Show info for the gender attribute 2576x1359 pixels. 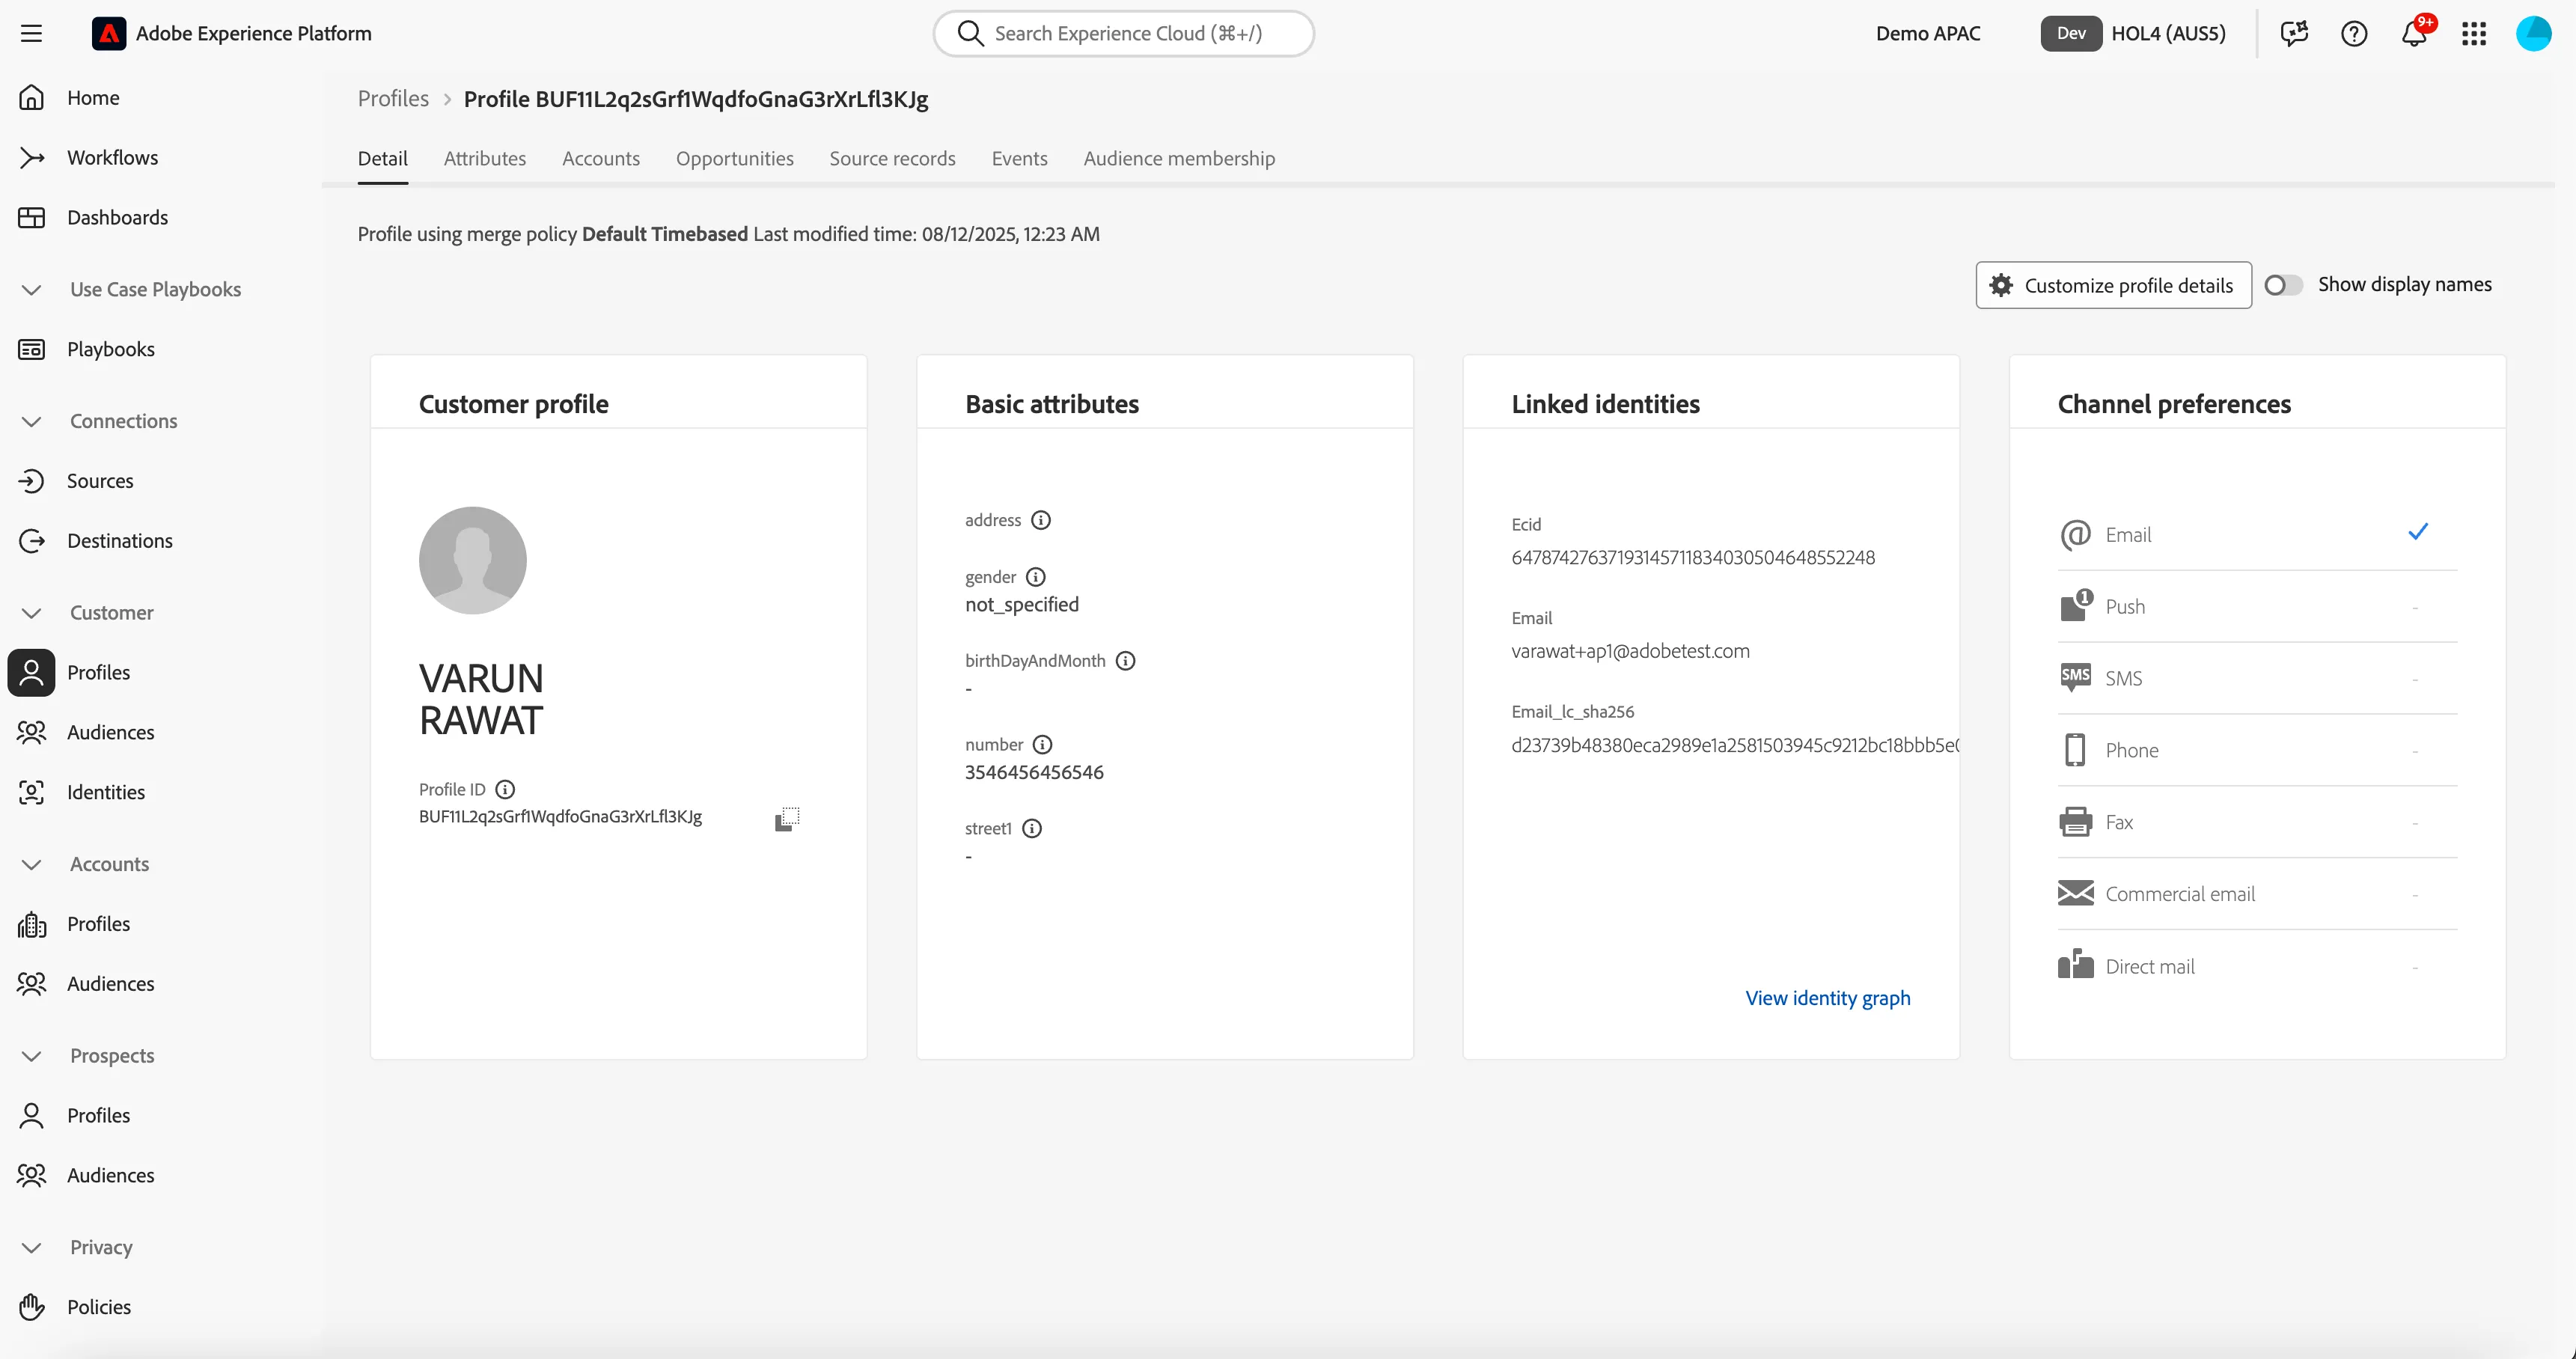[x=1036, y=577]
